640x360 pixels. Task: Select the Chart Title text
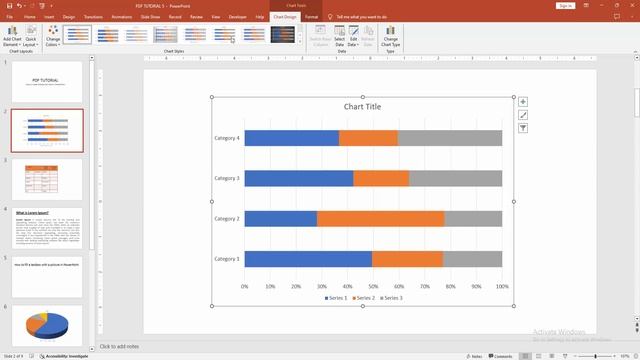coord(362,107)
